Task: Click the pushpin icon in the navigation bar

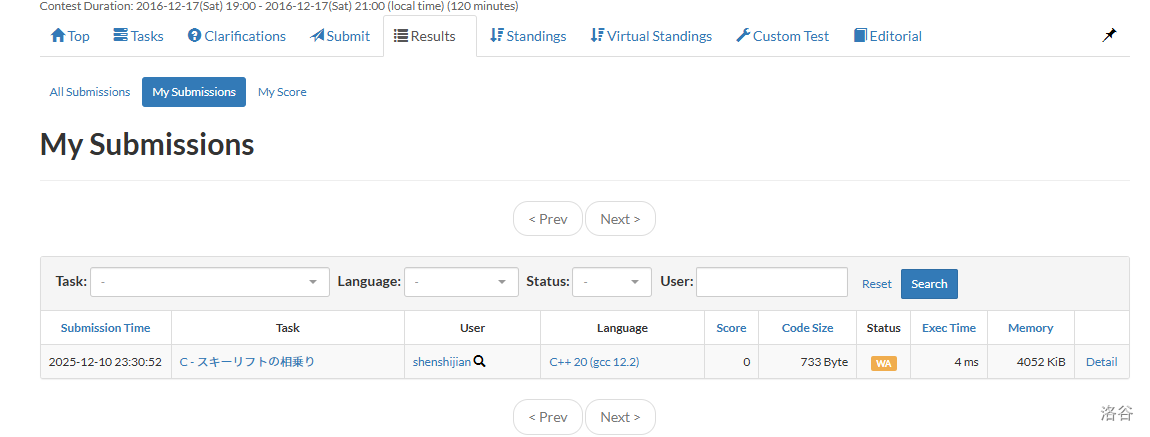Action: (1109, 35)
